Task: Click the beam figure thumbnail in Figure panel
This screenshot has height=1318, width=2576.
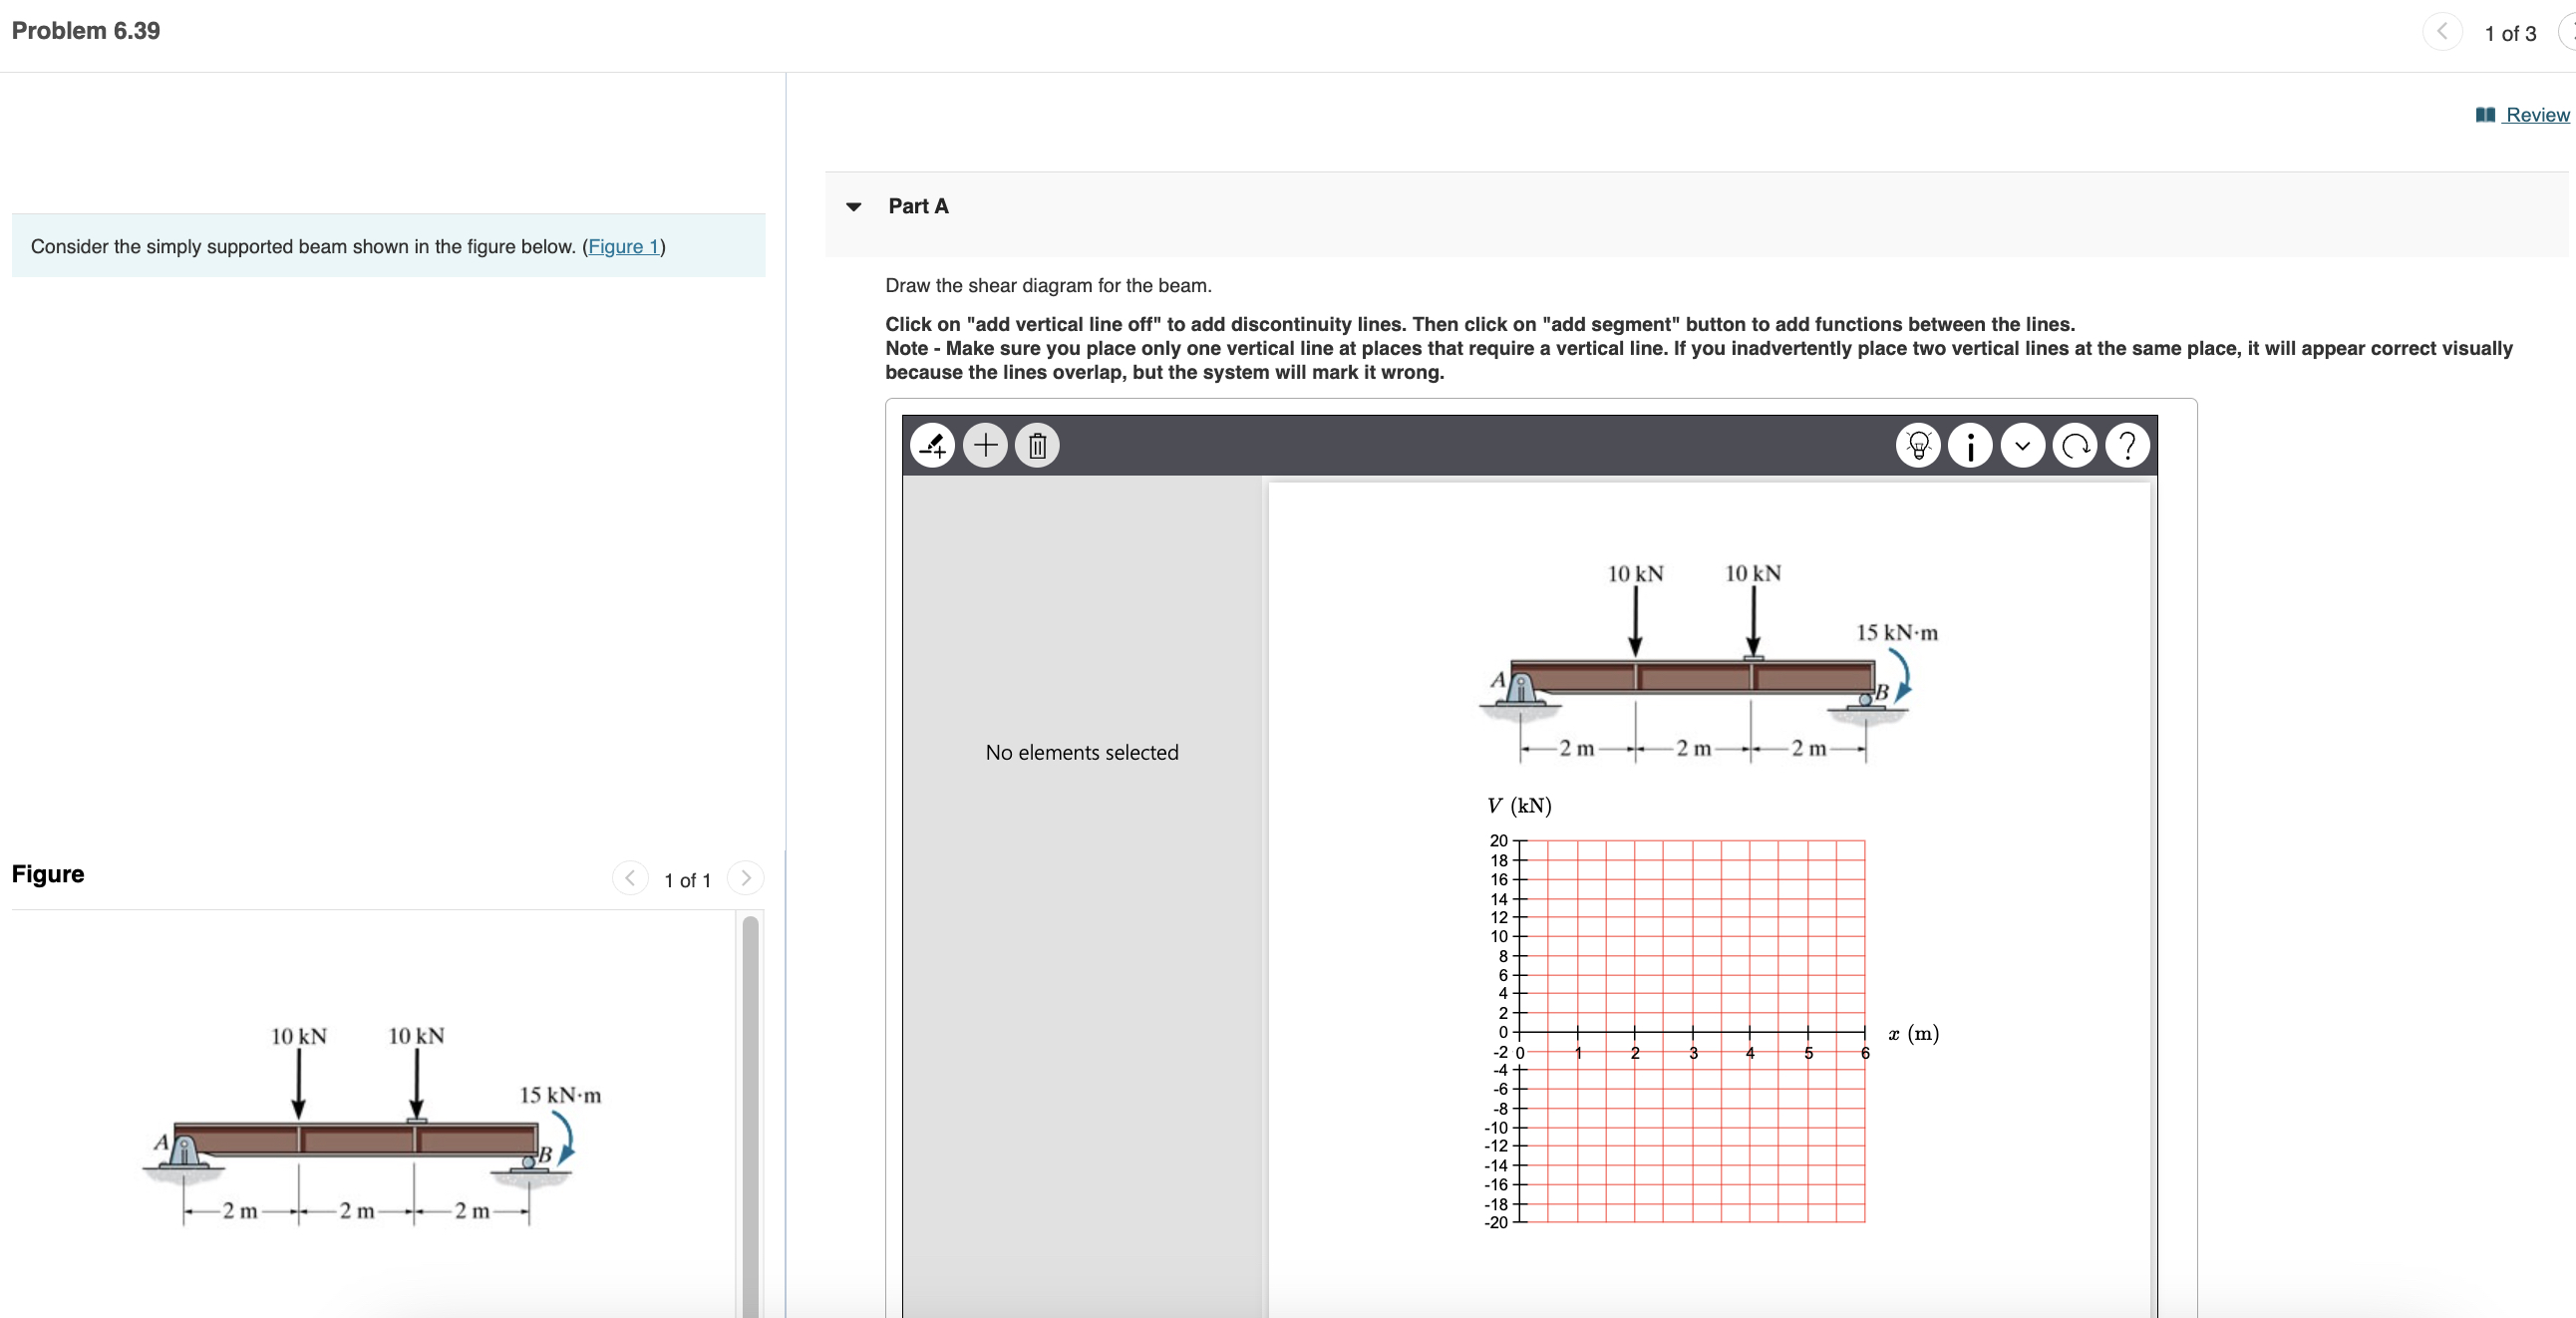Action: (x=373, y=1125)
